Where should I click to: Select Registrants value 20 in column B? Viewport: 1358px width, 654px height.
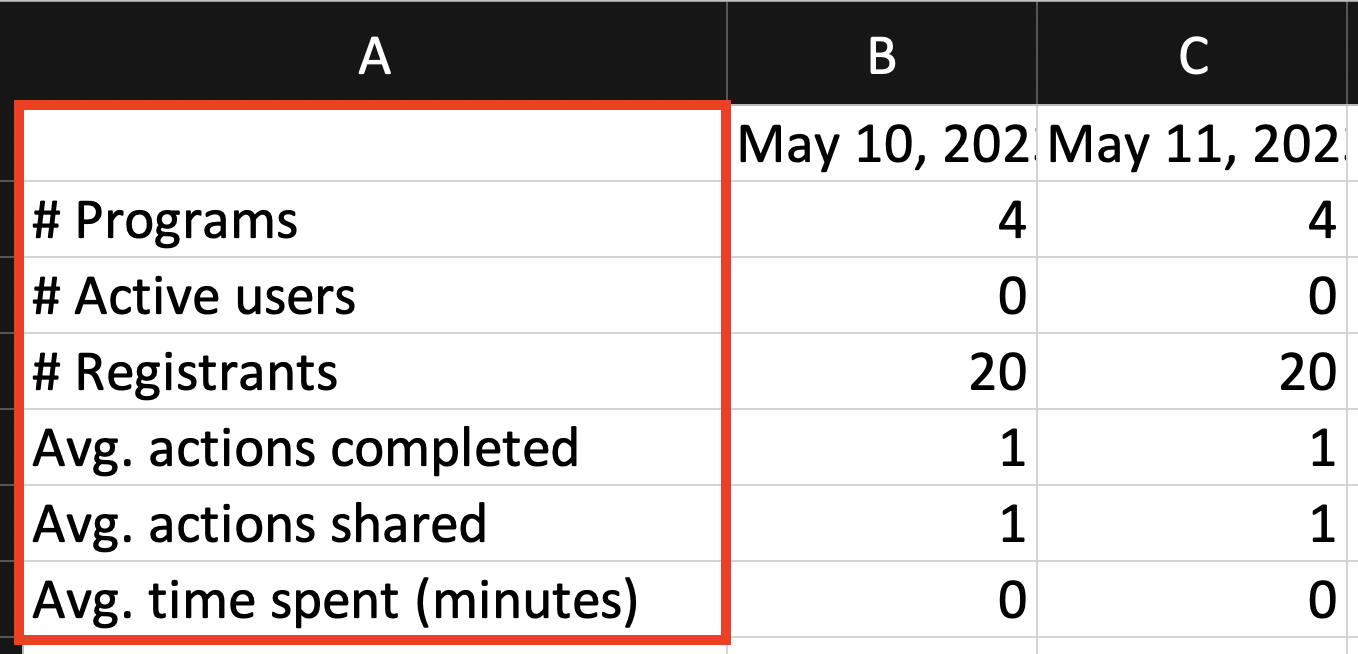click(x=882, y=372)
